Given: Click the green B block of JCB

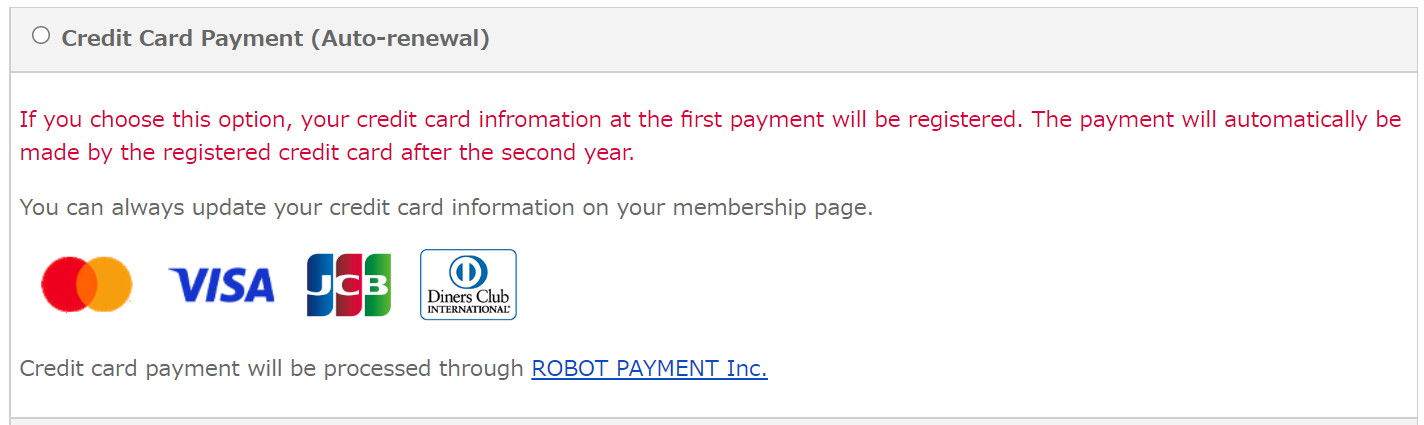Looking at the screenshot, I should (x=378, y=285).
